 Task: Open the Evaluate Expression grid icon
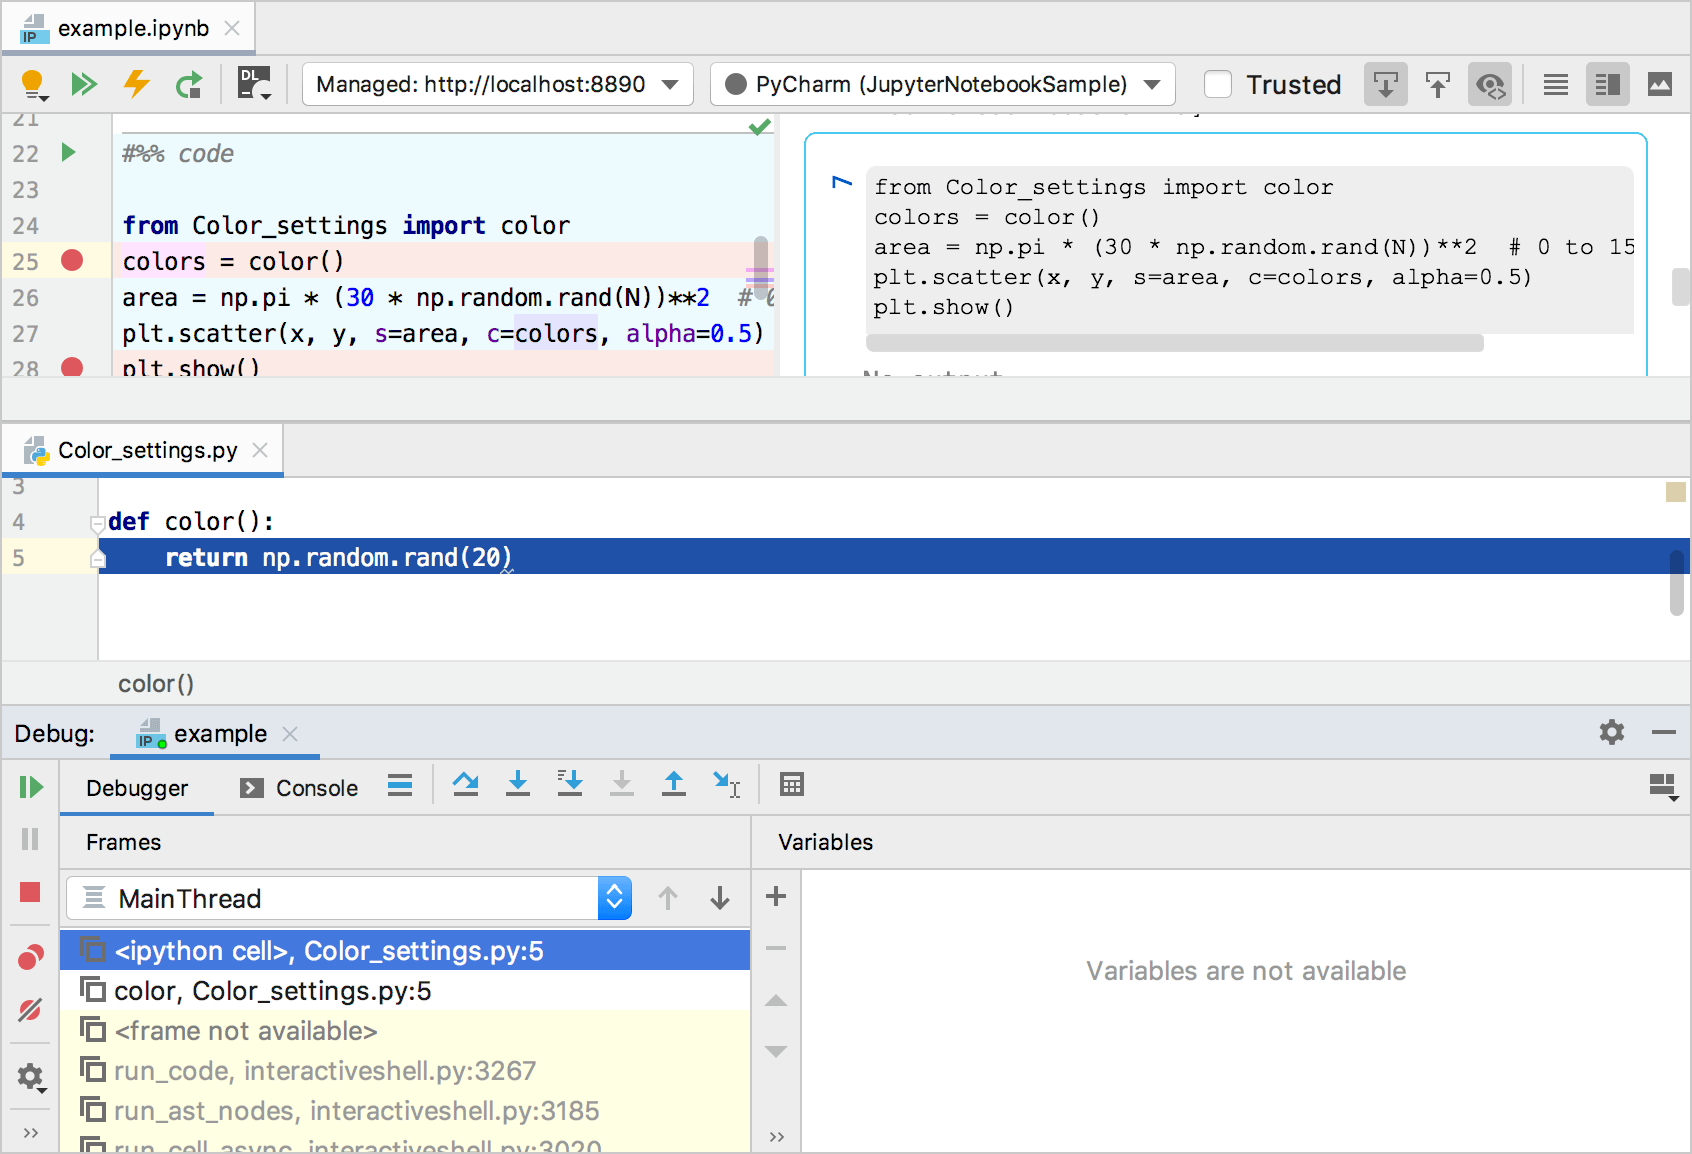tap(791, 786)
